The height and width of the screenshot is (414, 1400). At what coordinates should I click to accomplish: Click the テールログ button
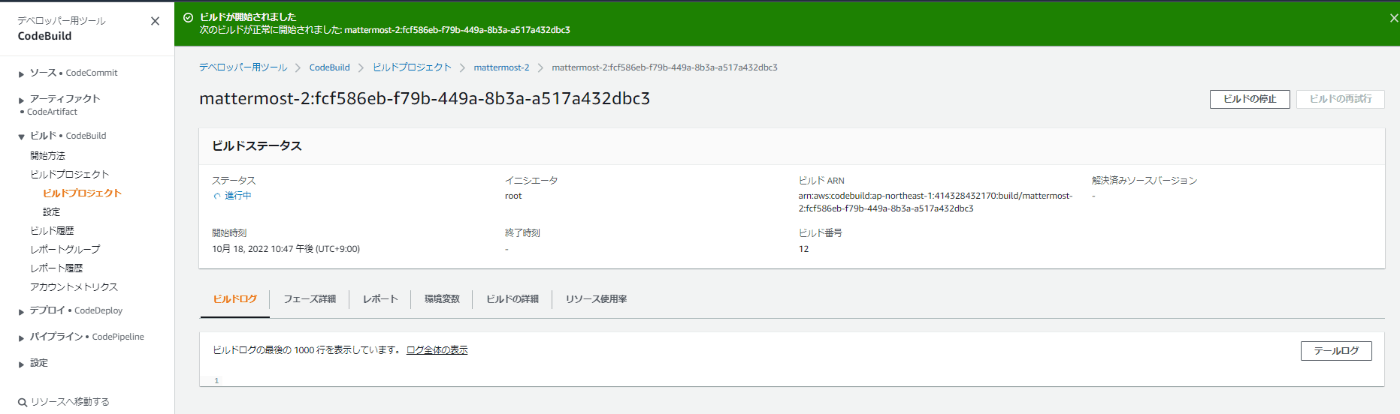(x=1336, y=351)
